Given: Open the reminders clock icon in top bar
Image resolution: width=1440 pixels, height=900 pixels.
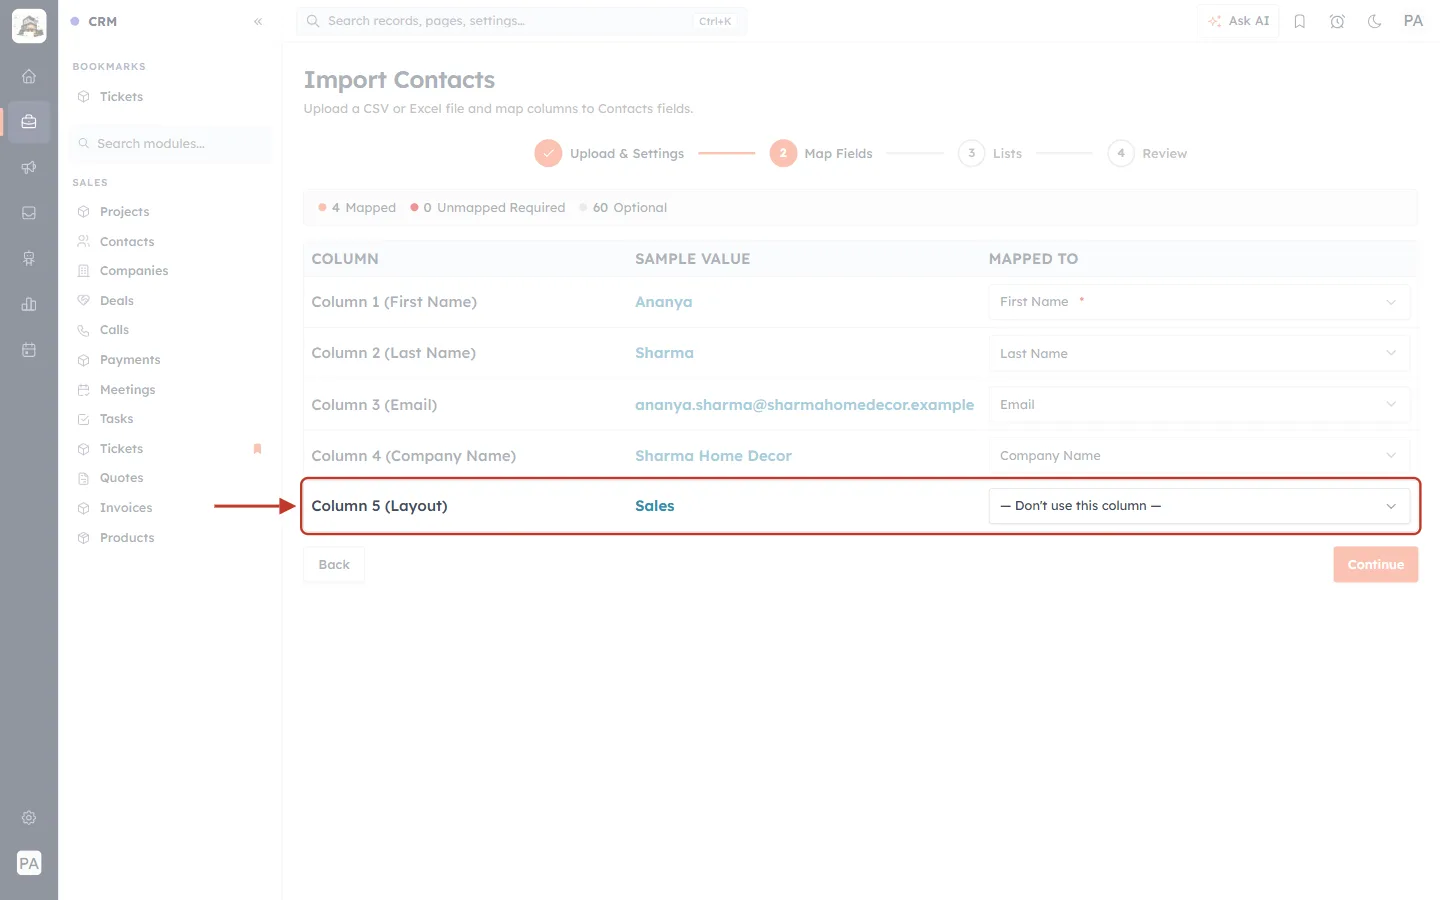Looking at the screenshot, I should [x=1337, y=21].
